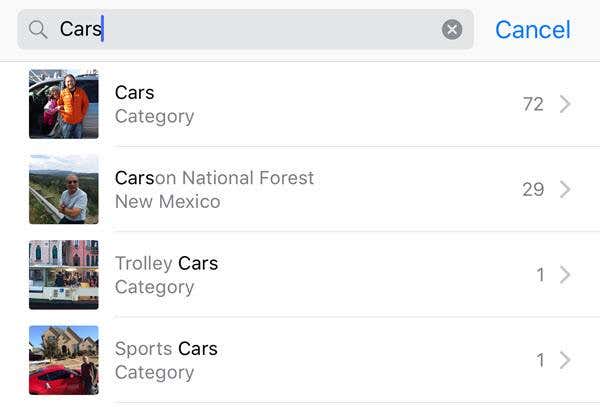The width and height of the screenshot is (600, 408).
Task: Select the Sports Cars photo thumbnail
Action: [x=64, y=360]
